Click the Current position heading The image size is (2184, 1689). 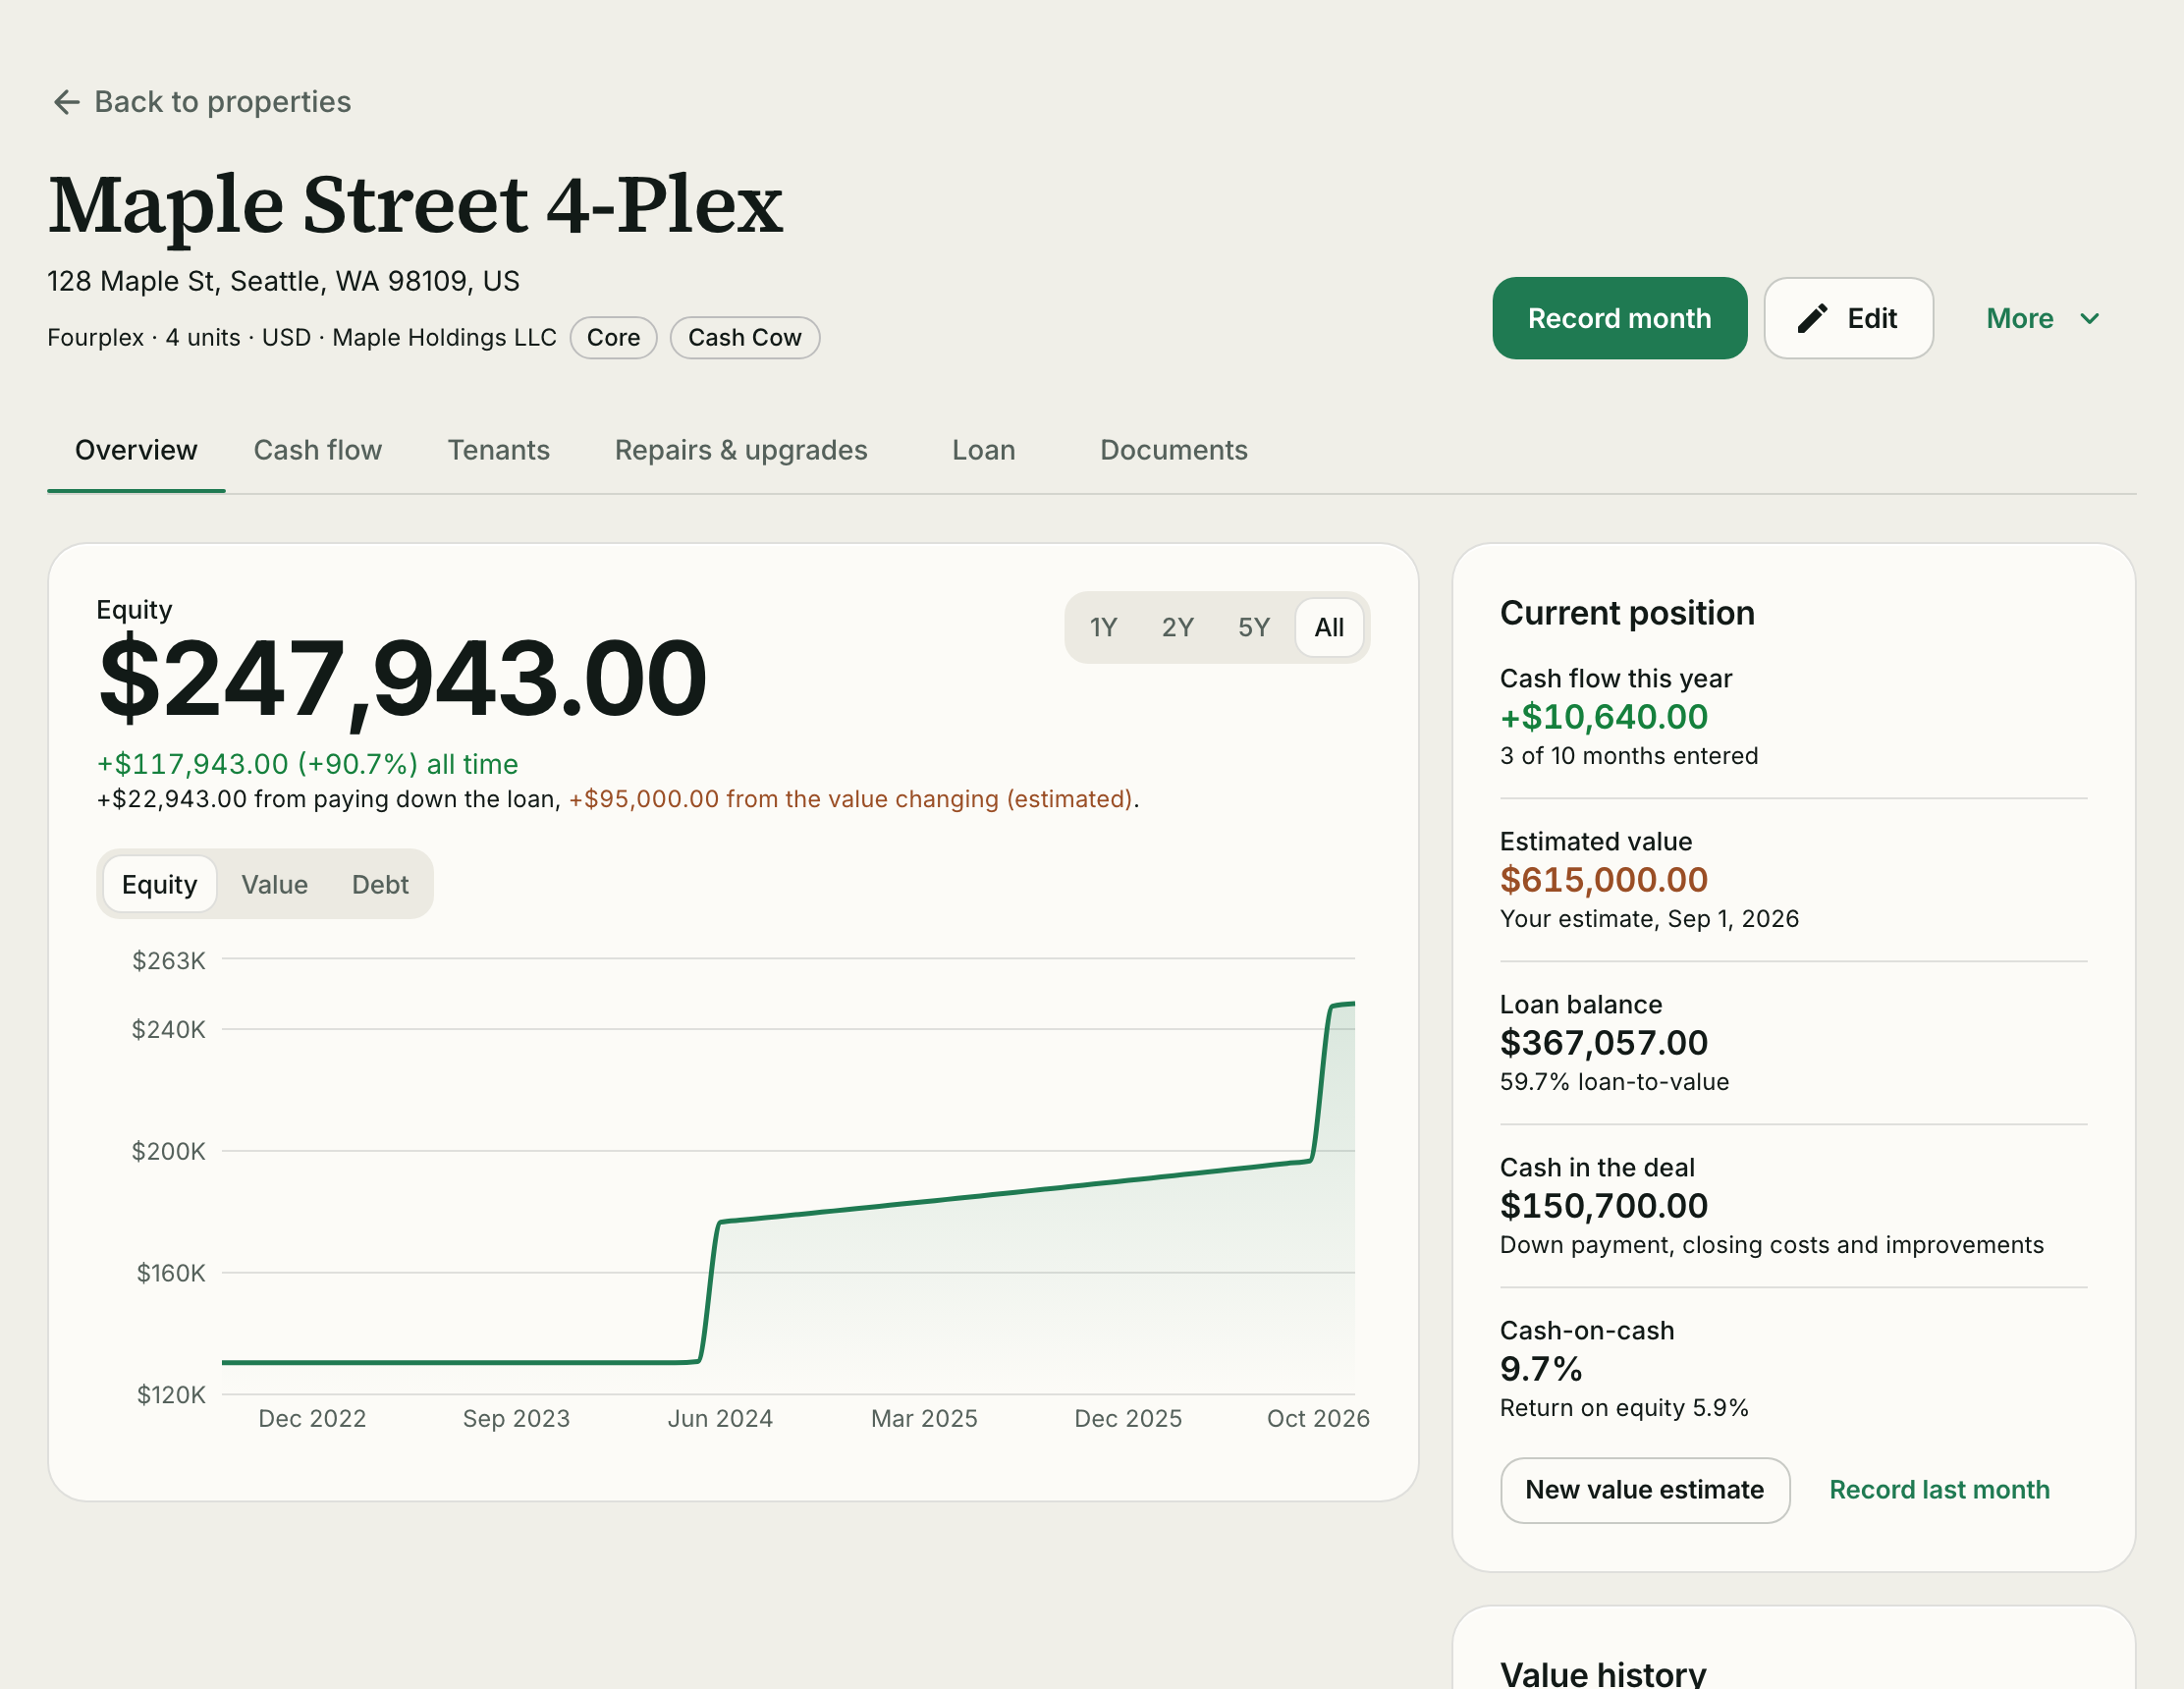pyautogui.click(x=1627, y=613)
